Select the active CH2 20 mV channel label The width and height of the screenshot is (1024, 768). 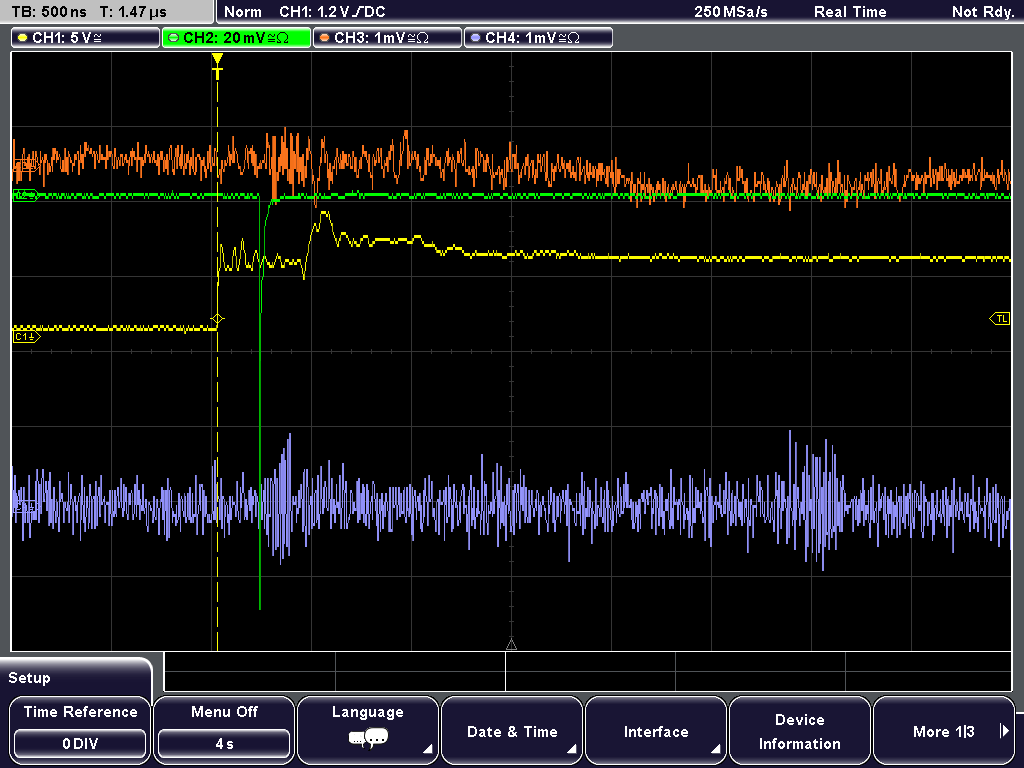pyautogui.click(x=236, y=38)
